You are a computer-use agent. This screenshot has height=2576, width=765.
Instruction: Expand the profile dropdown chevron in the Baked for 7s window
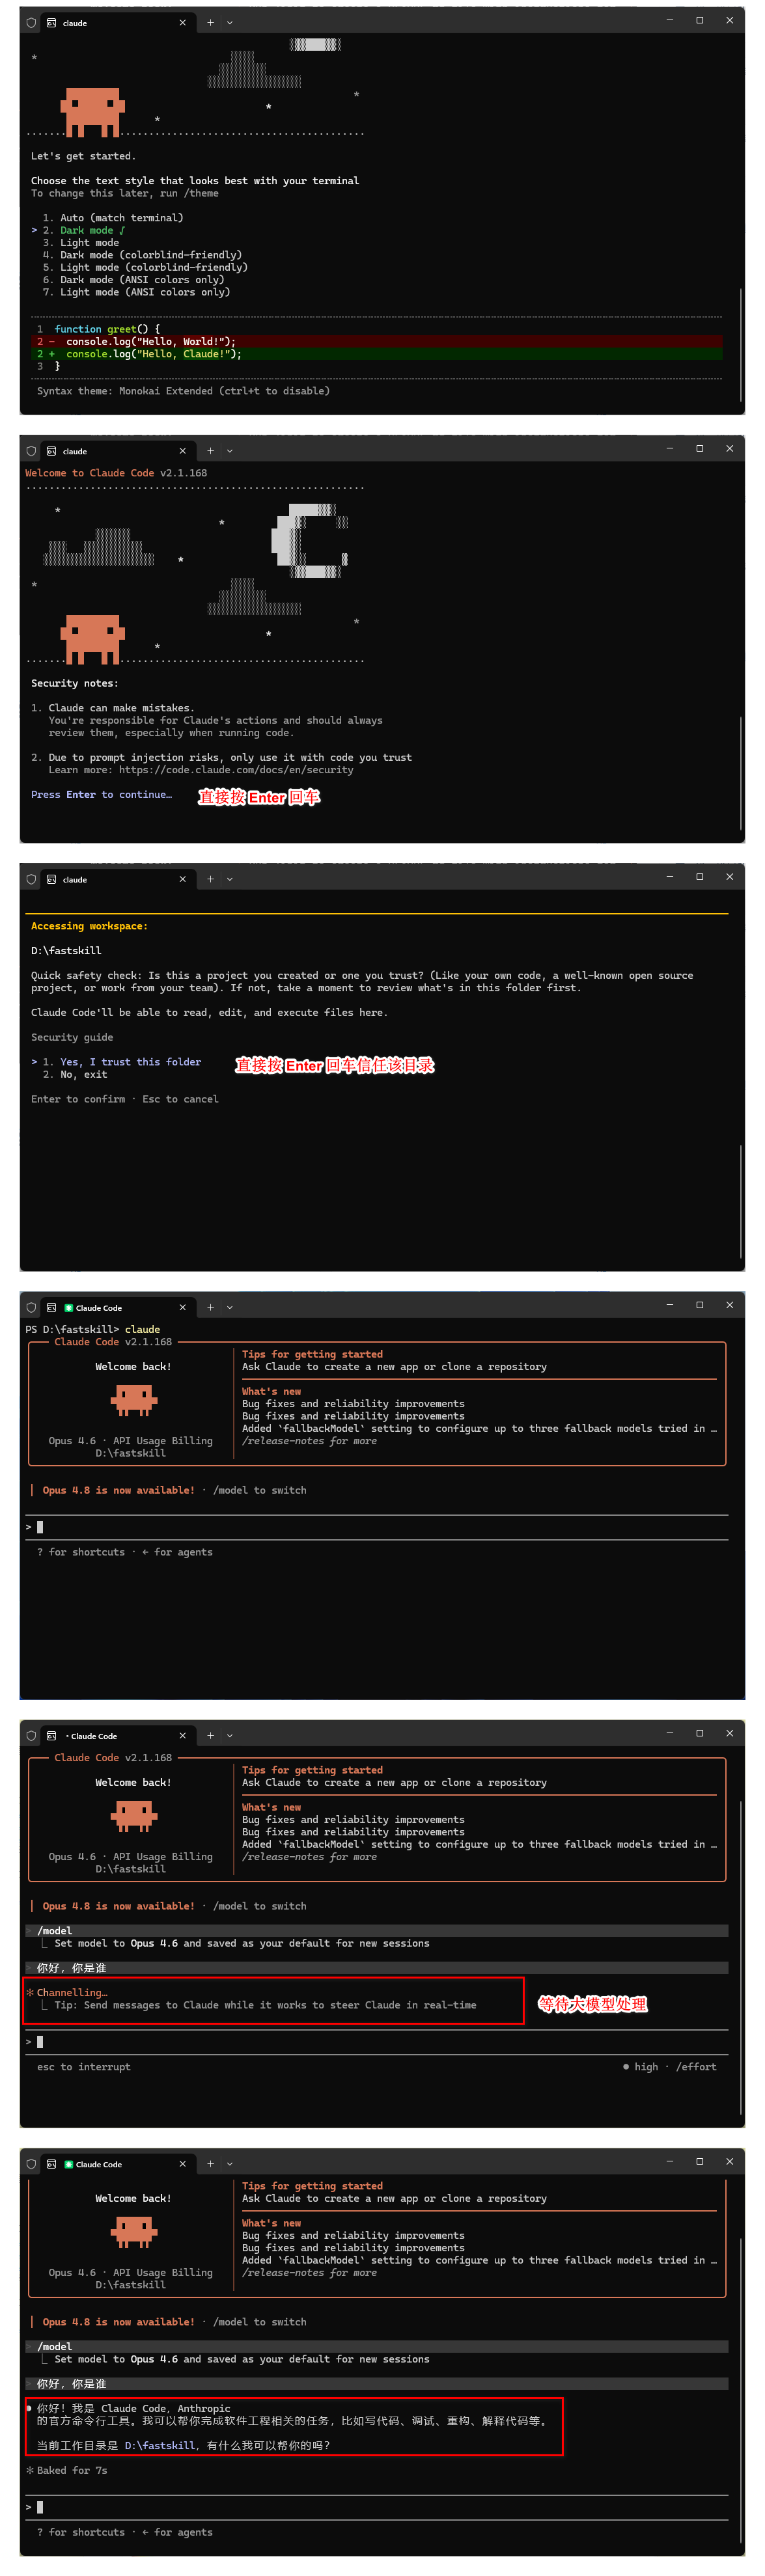point(230,2163)
